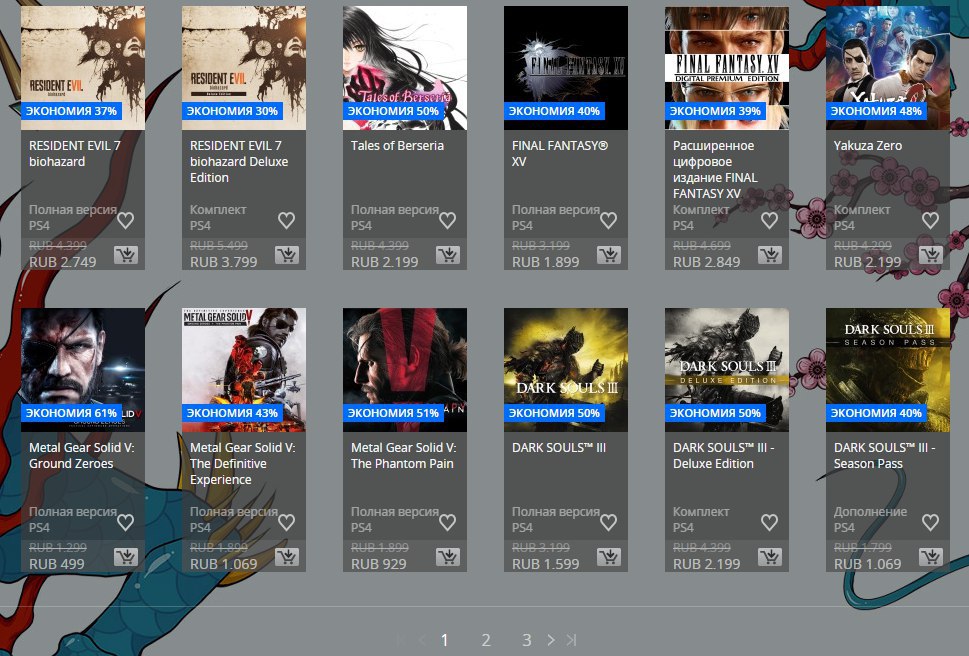Add RESIDENT EVIL 7 biohazard to cart

point(126,254)
